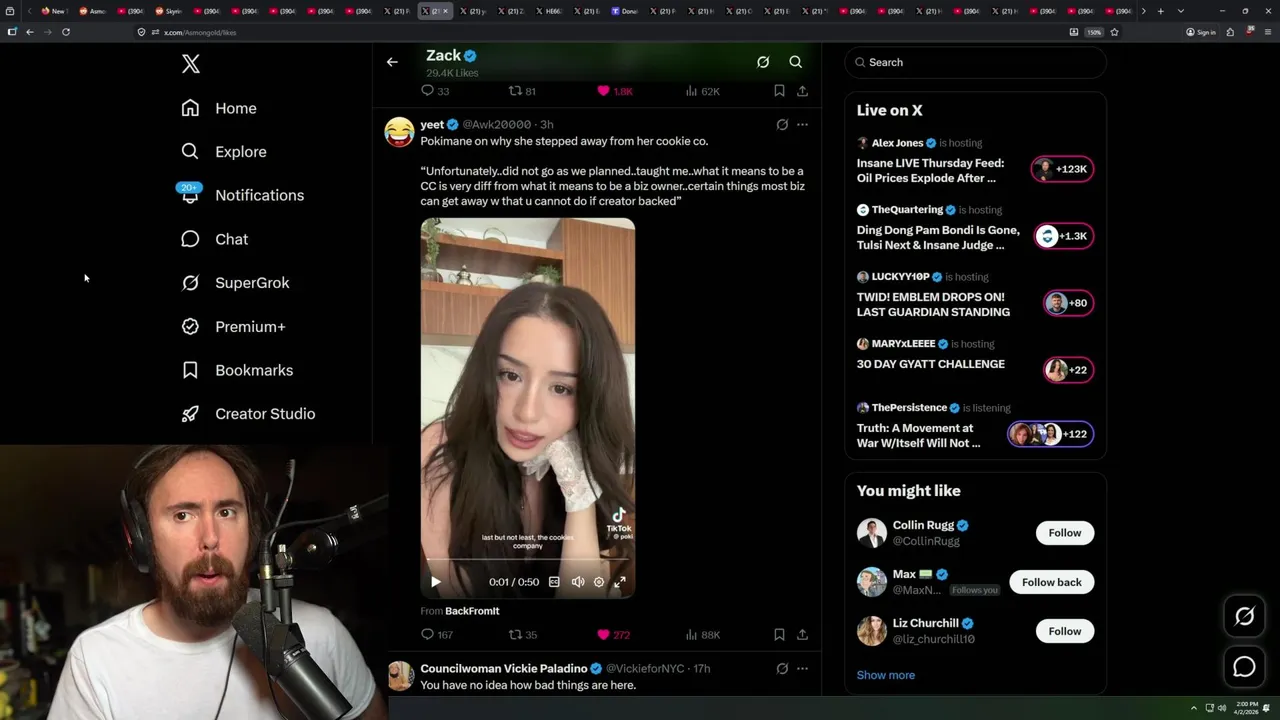Play the Pokimane video
Viewport: 1280px width, 720px height.
436,582
